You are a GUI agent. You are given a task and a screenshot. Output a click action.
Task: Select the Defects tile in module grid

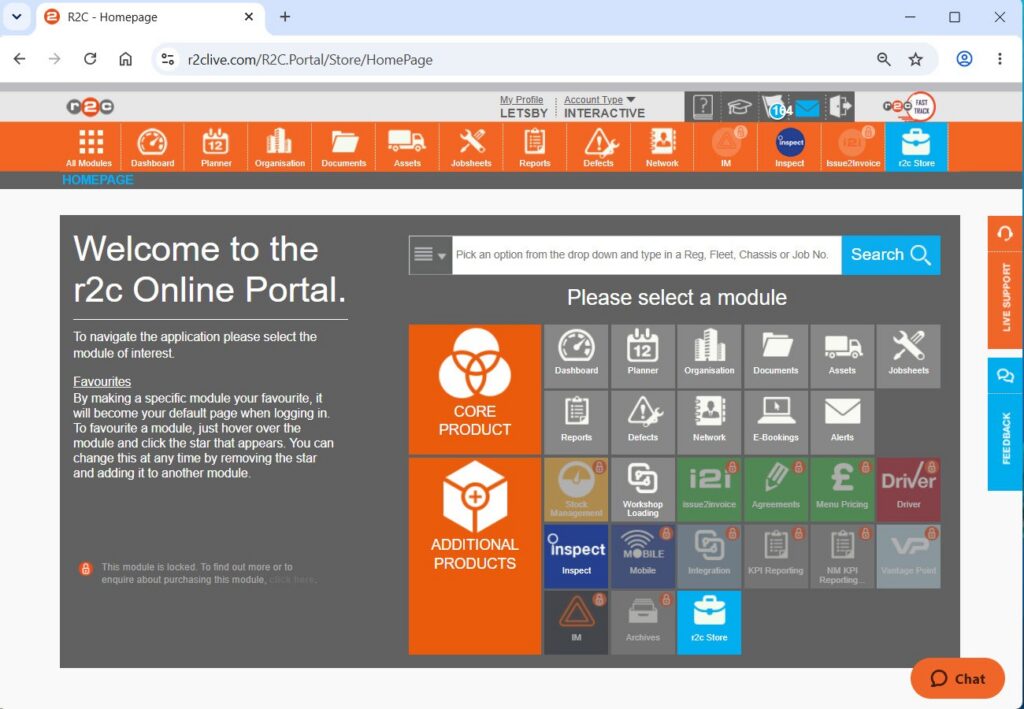(643, 422)
